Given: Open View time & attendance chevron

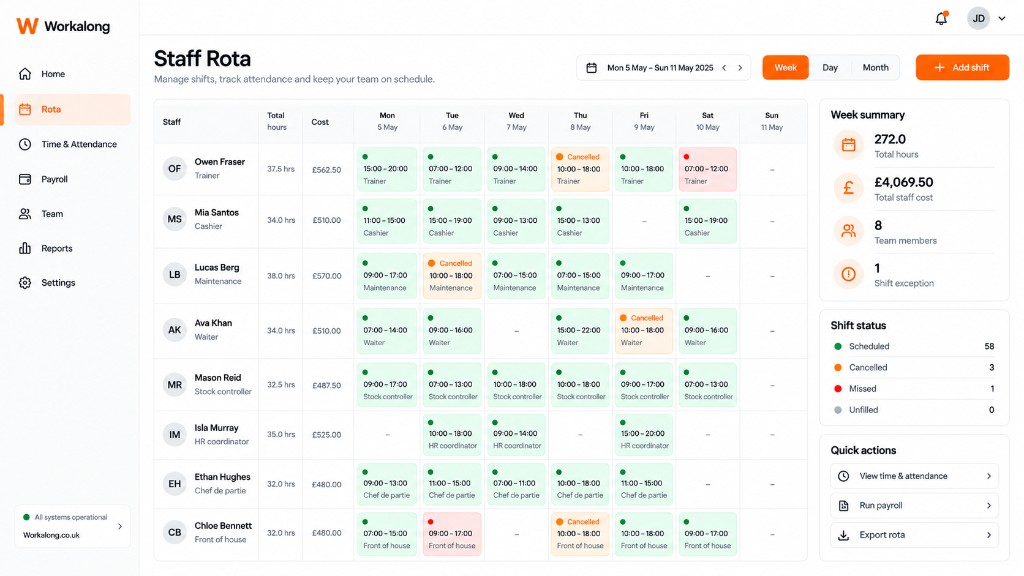Looking at the screenshot, I should (989, 476).
